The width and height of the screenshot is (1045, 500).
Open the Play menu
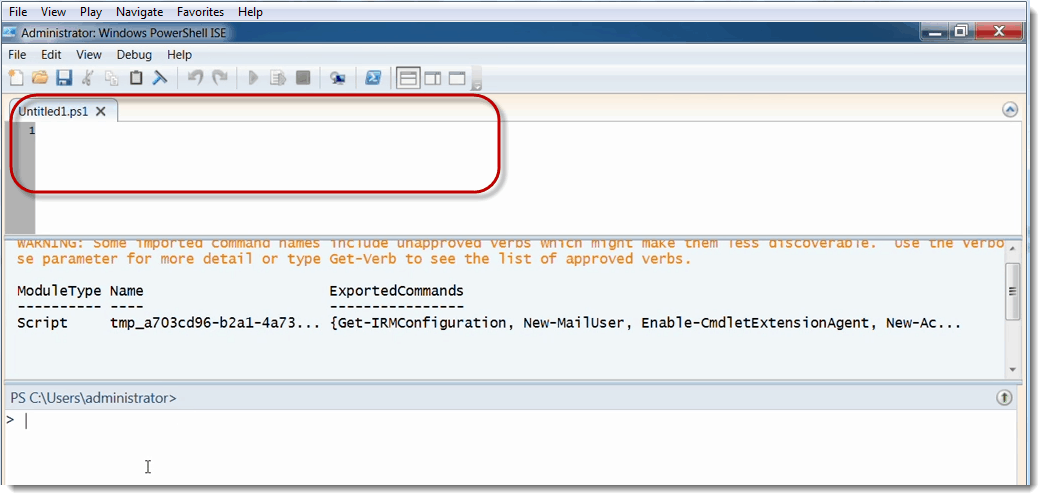(91, 11)
